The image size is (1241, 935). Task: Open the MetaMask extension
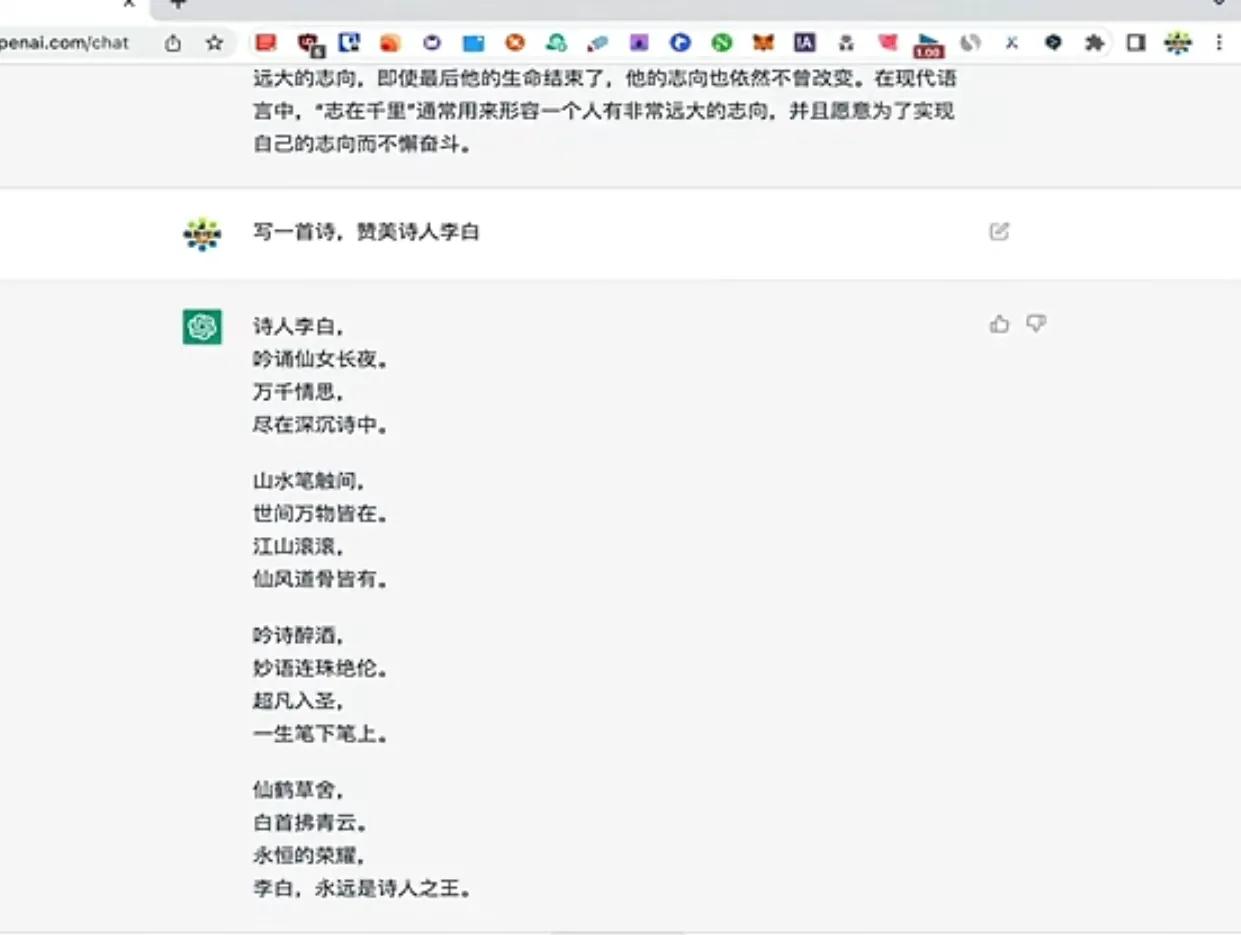(763, 43)
